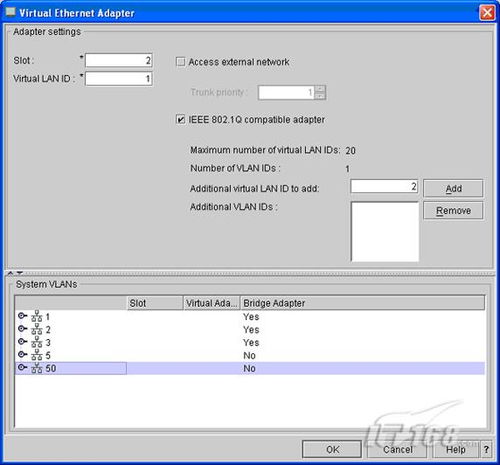The width and height of the screenshot is (500, 465).
Task: Expand the VLAN 3 tree node
Action: coord(22,341)
